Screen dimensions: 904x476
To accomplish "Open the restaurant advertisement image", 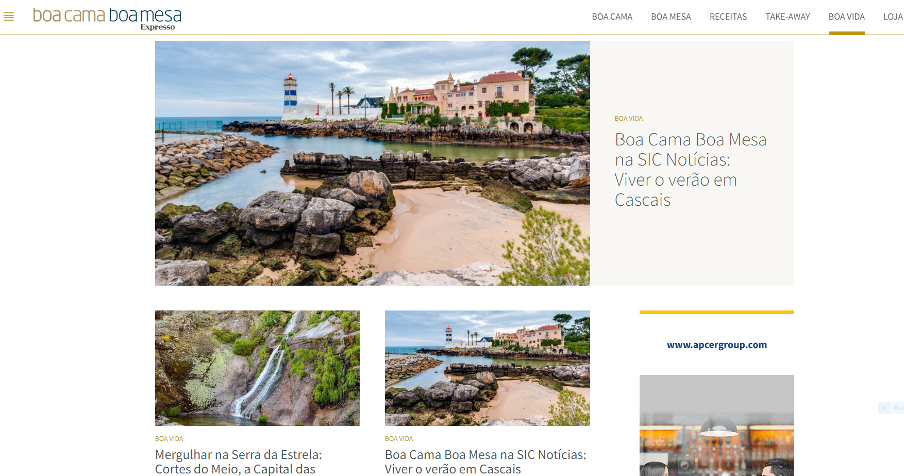I will point(717,425).
